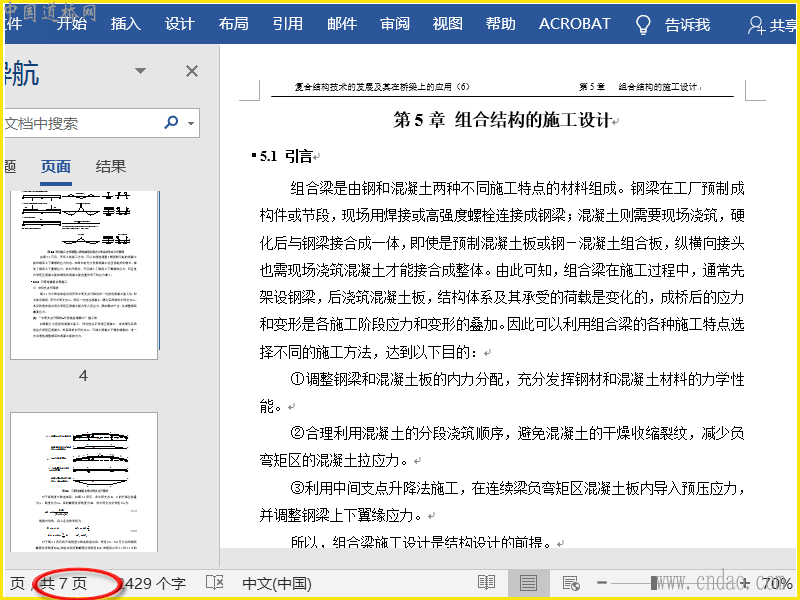Select the 页面 tab in navigation pane

[x=56, y=167]
